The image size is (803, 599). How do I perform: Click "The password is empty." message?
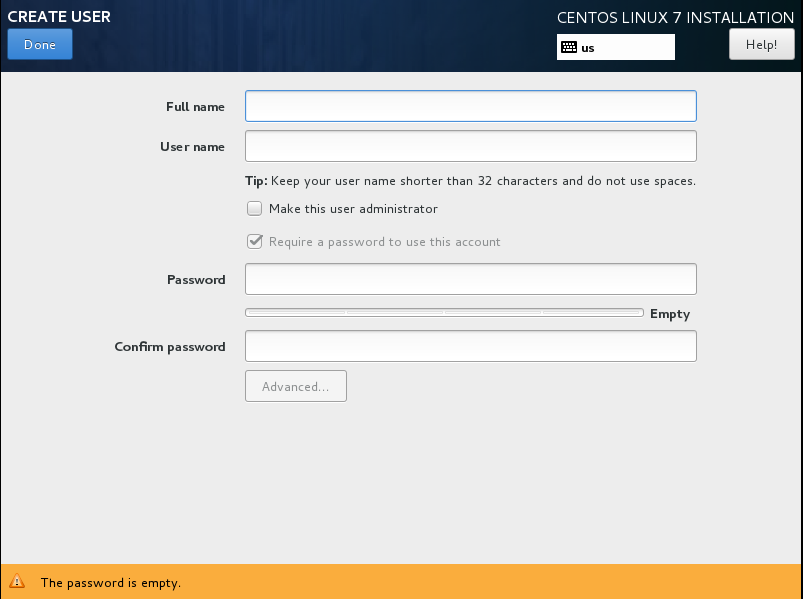111,583
